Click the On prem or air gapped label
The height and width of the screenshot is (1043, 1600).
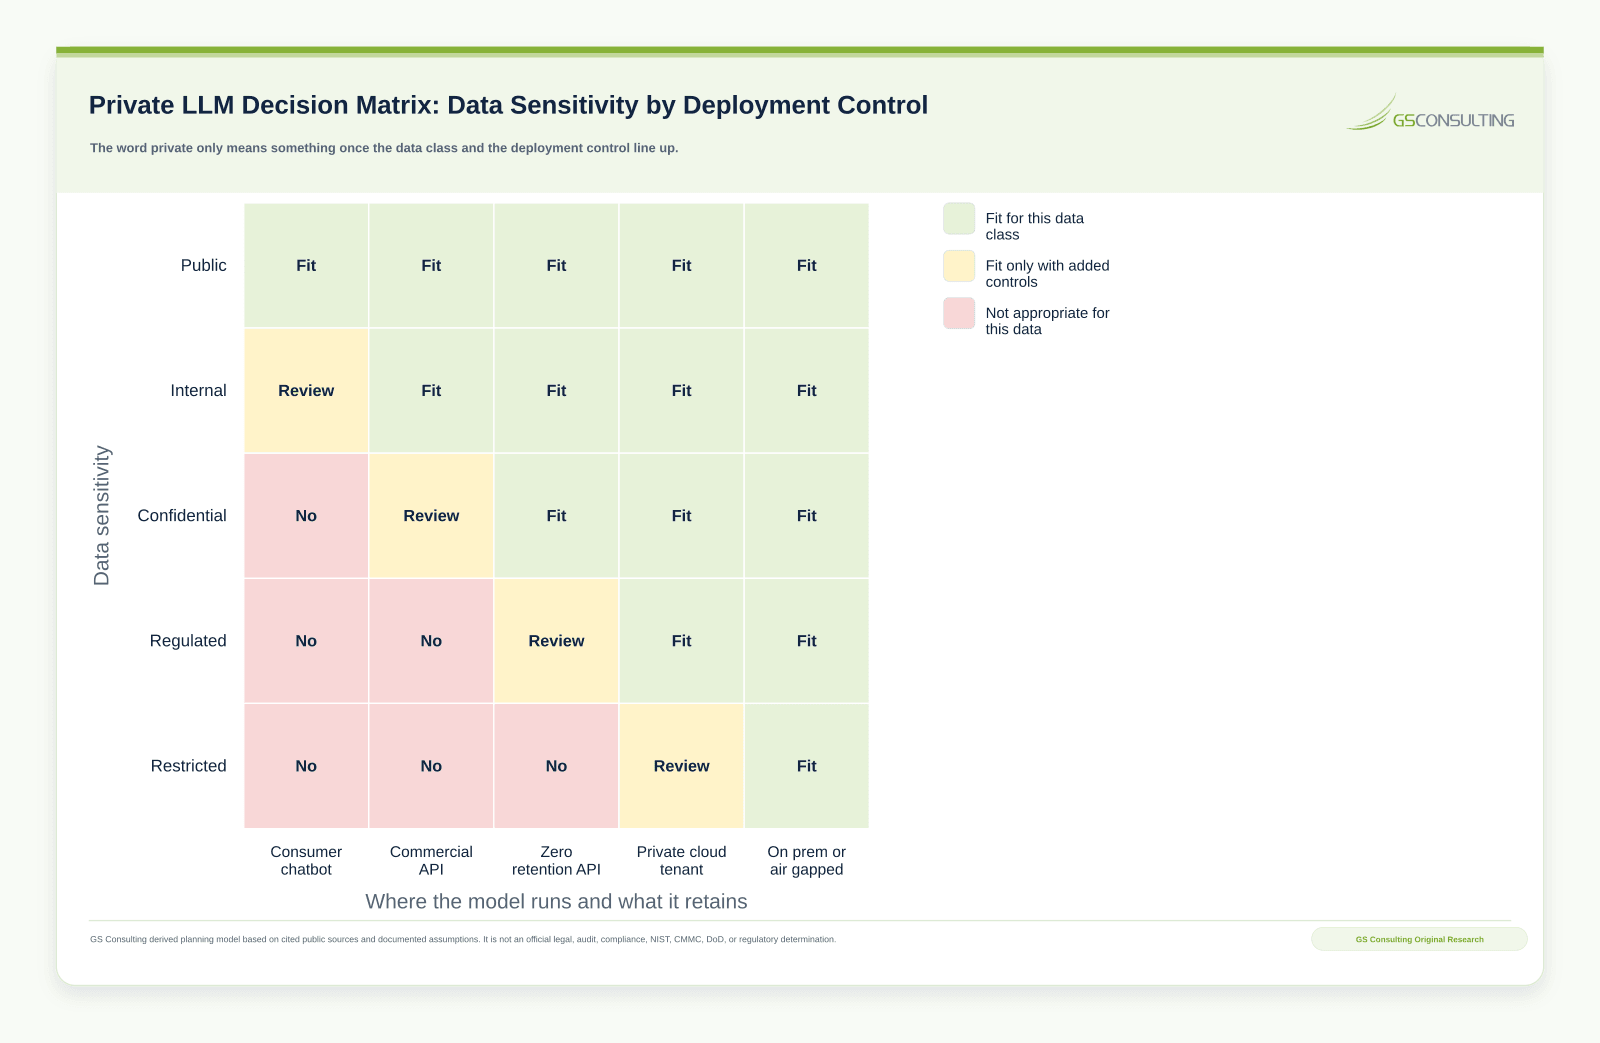807,860
